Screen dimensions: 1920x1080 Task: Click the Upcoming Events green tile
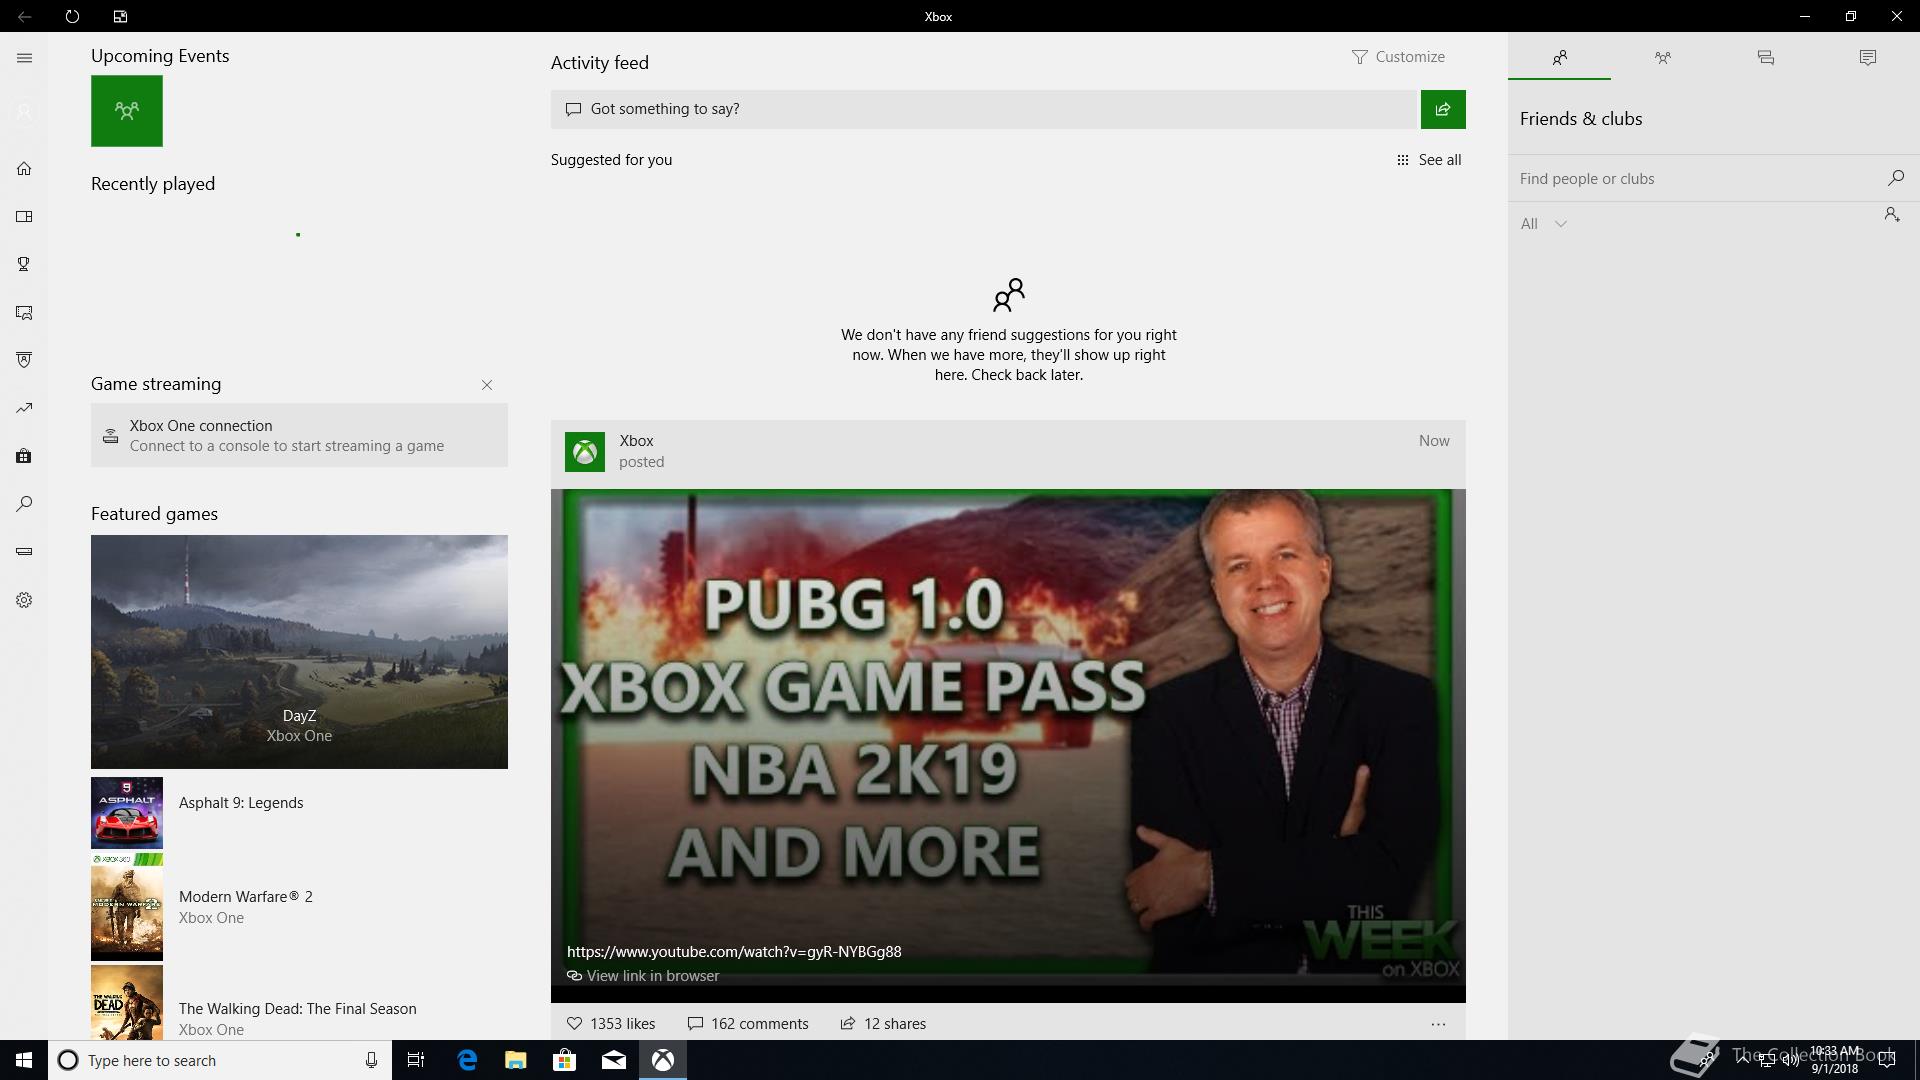coord(127,111)
